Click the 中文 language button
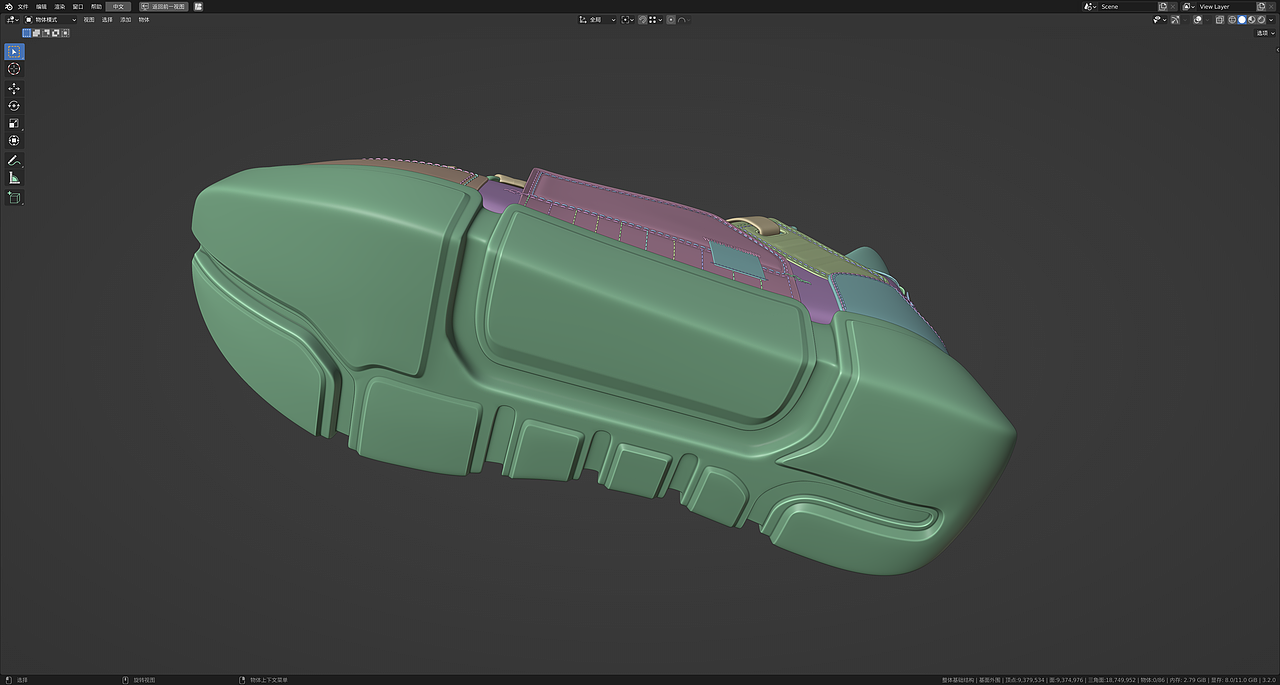1280x685 pixels. pos(118,6)
